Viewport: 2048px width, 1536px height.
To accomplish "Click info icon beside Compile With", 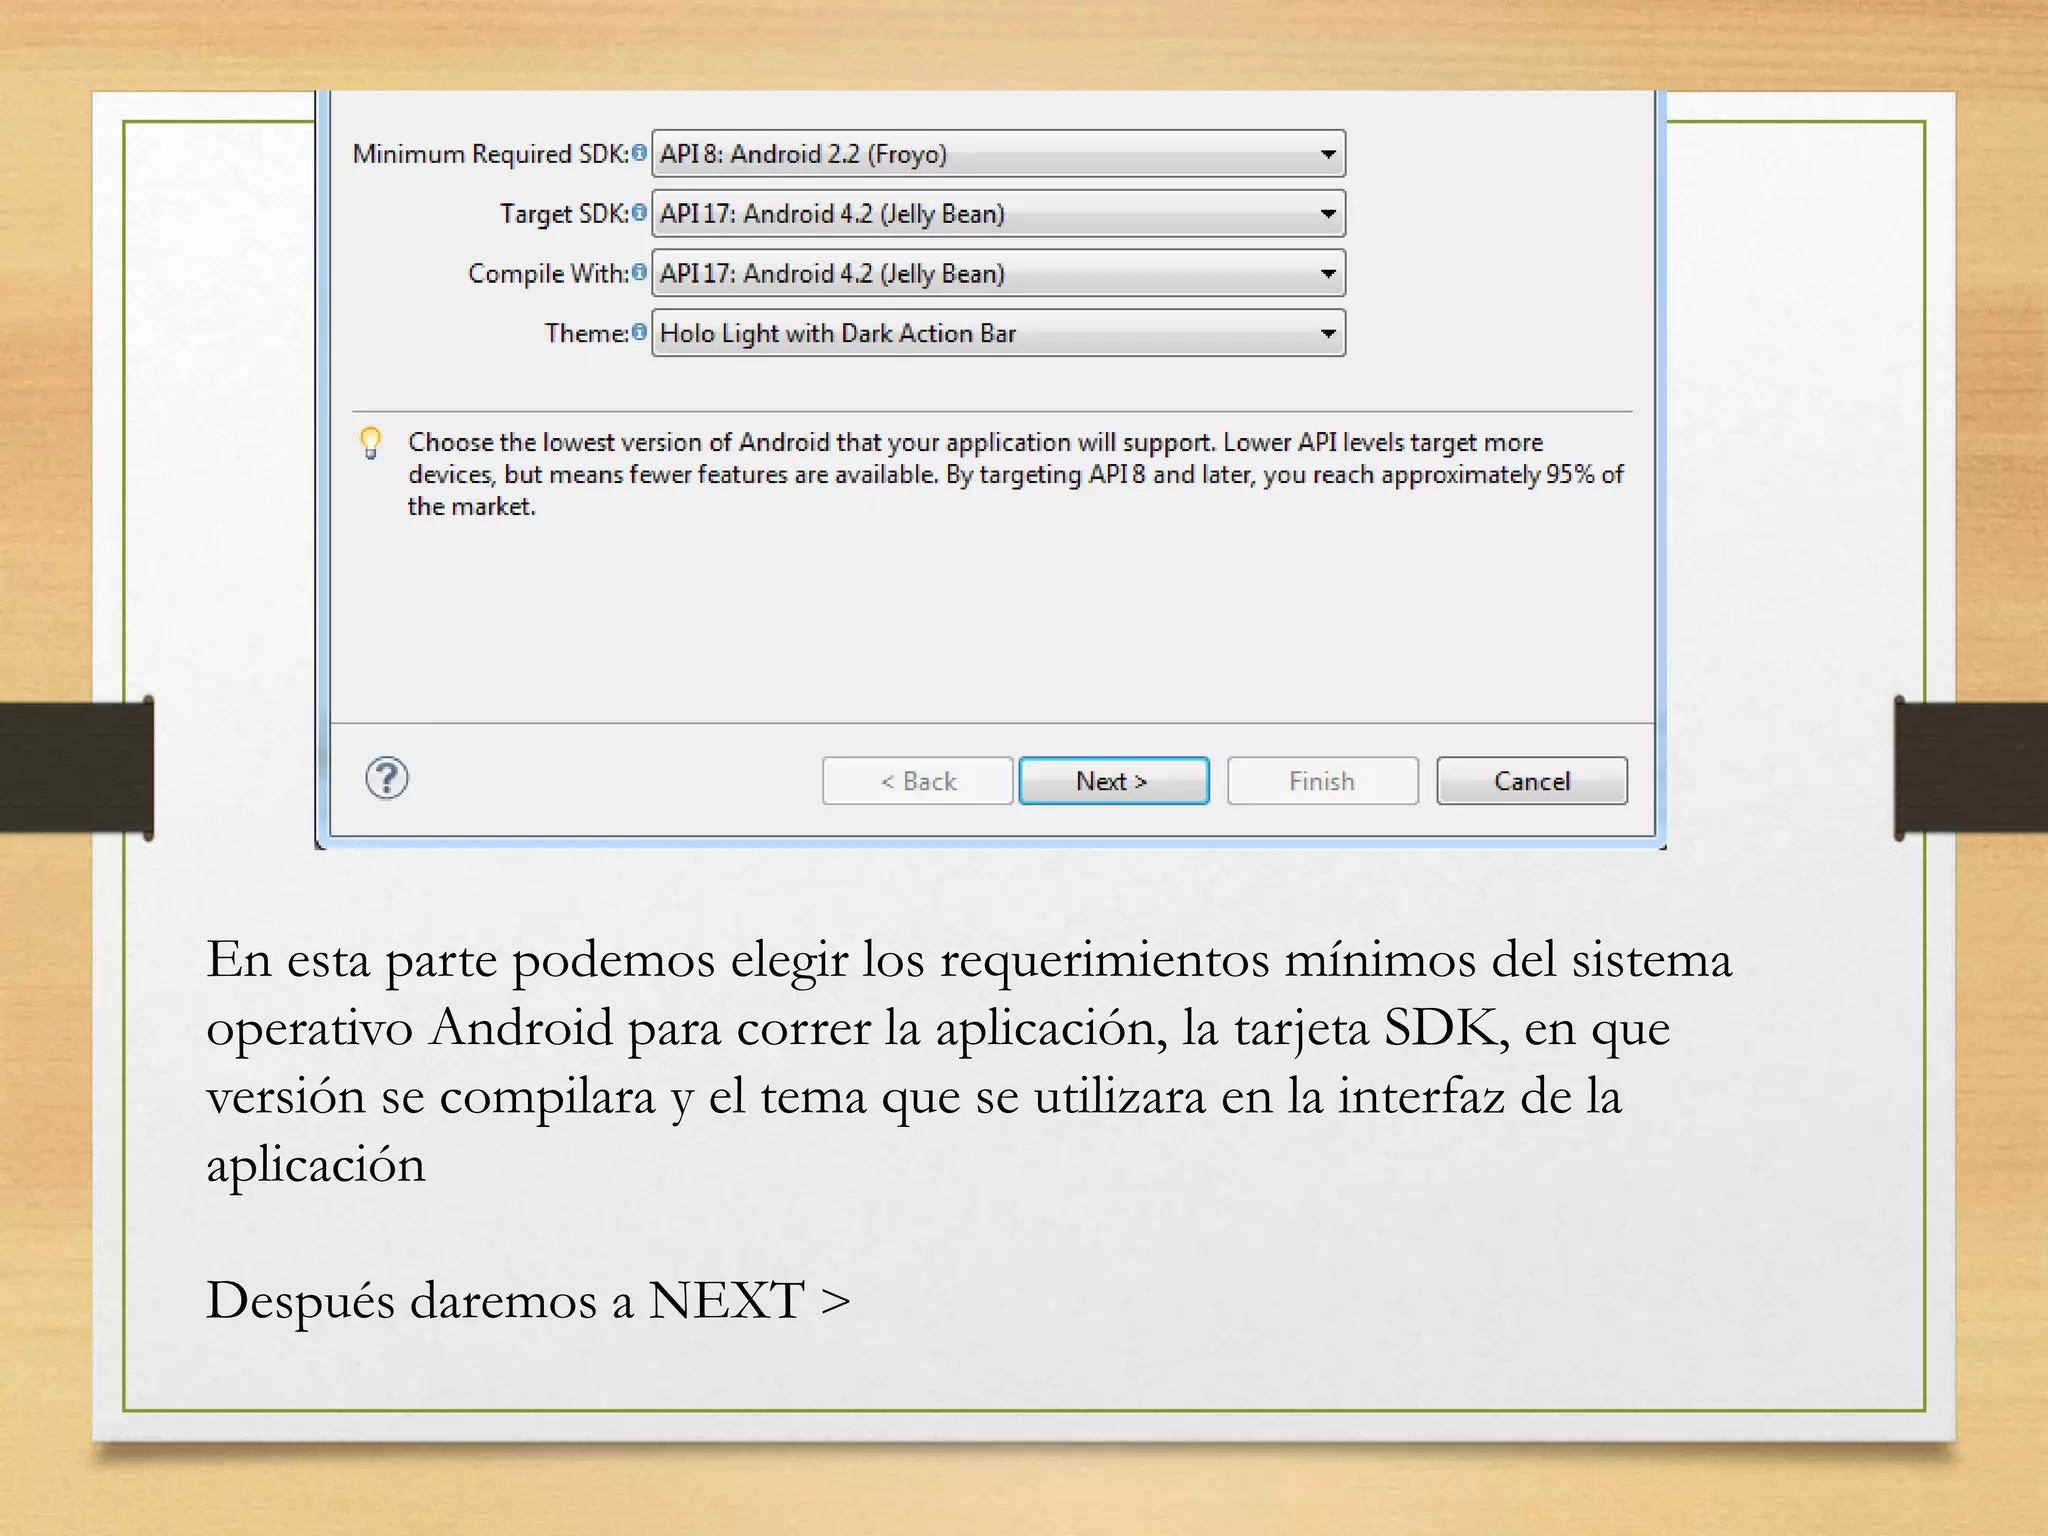I will click(x=639, y=272).
